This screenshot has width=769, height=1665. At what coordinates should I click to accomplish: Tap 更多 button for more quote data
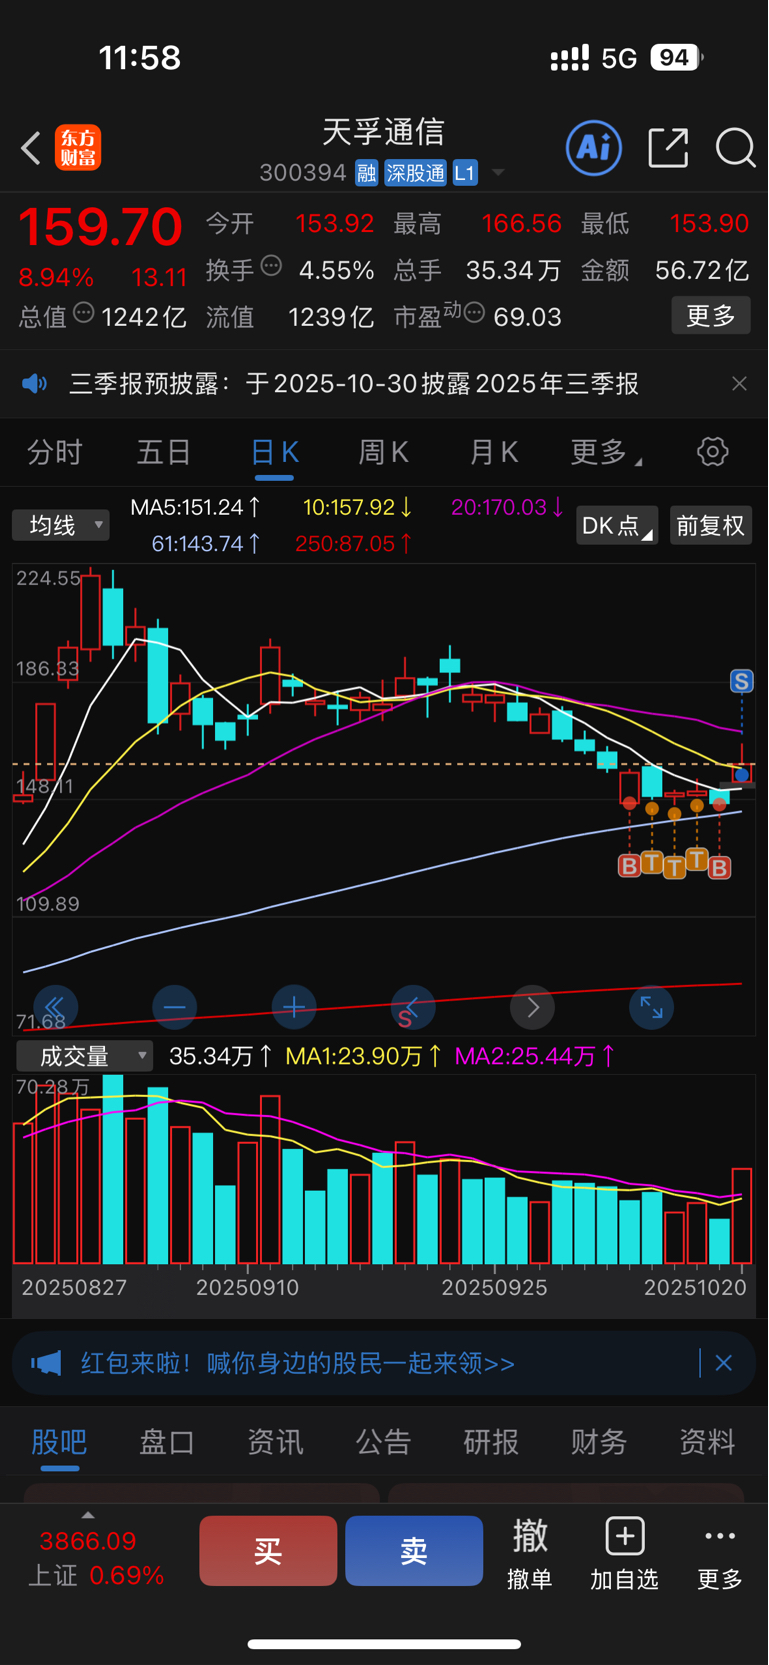(711, 316)
